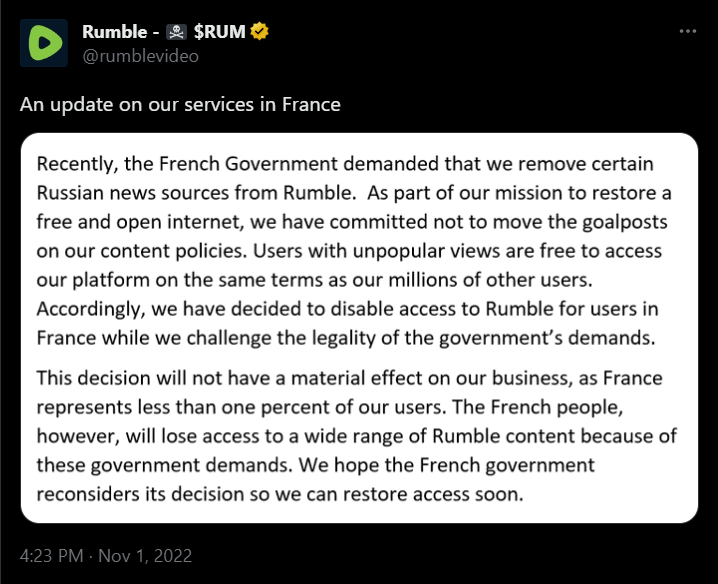The image size is (718, 584).
Task: Click the Rumble green play-logo avatar
Action: click(44, 43)
